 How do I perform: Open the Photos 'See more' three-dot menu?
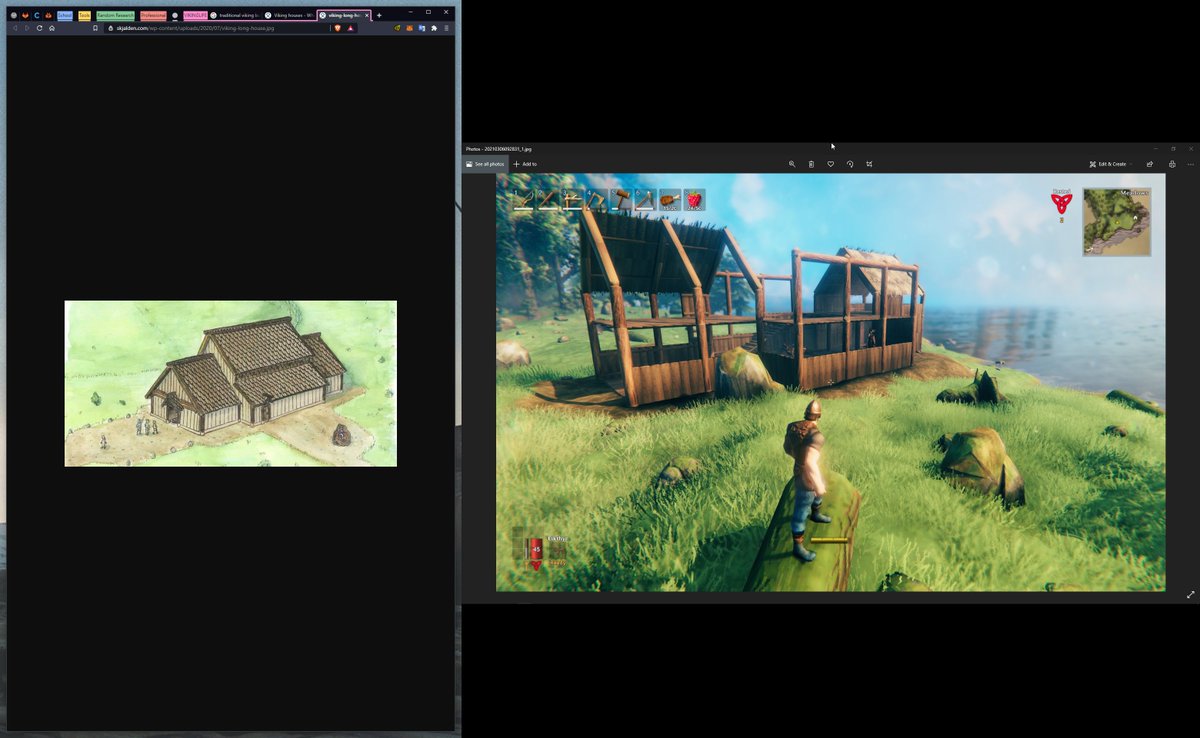pyautogui.click(x=1190, y=164)
